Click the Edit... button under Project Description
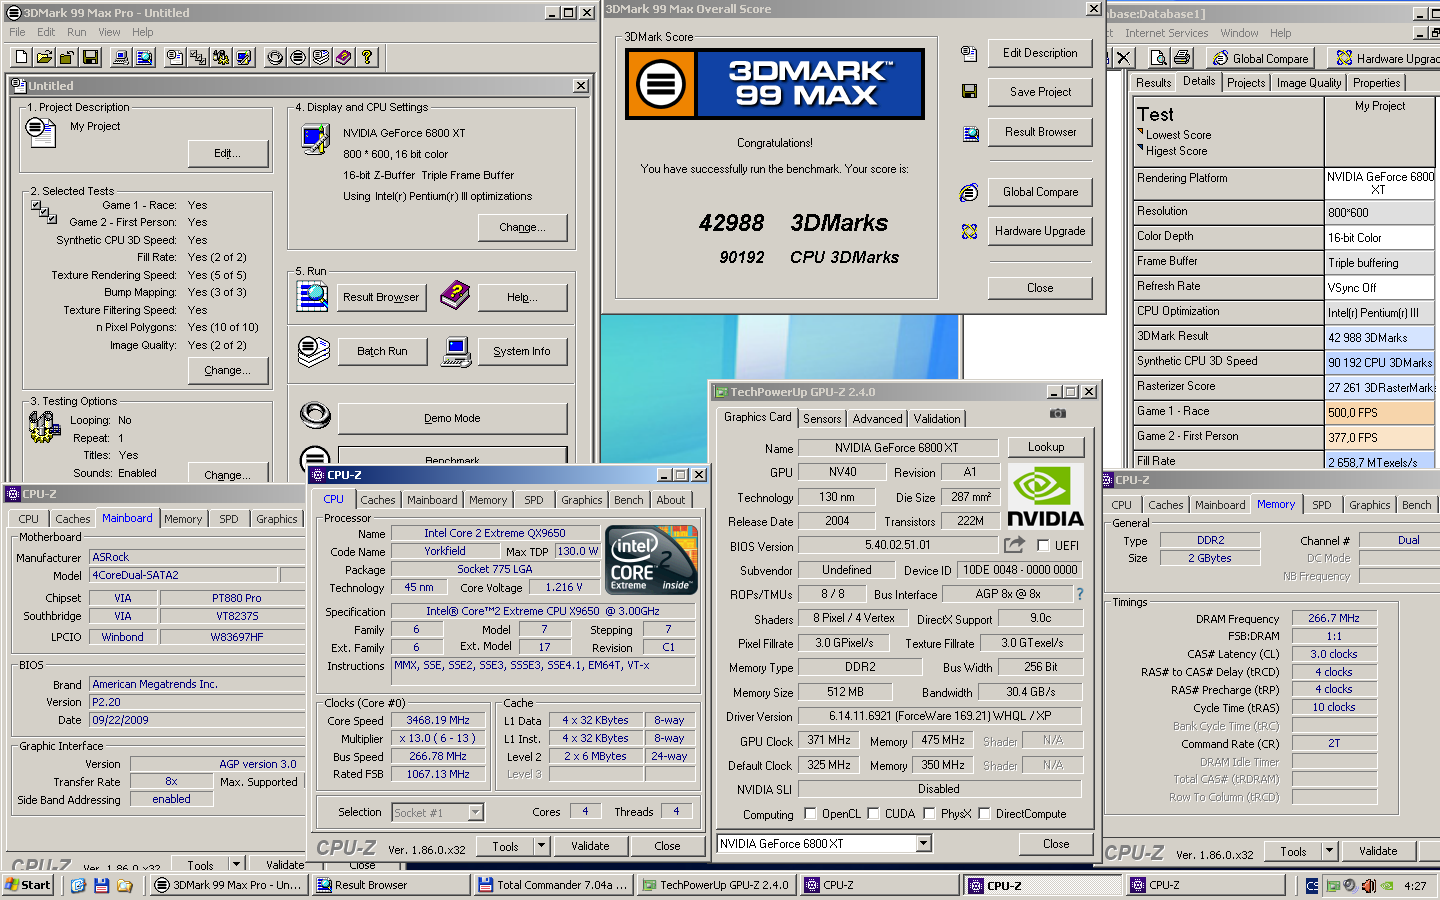Screen dimensions: 1440x900 click(x=228, y=153)
